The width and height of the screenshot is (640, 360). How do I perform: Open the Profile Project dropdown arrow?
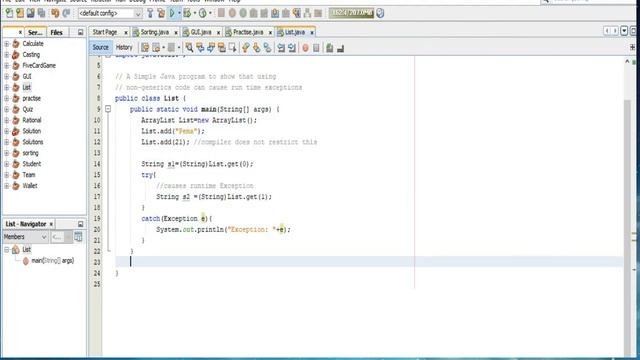pyautogui.click(x=210, y=13)
